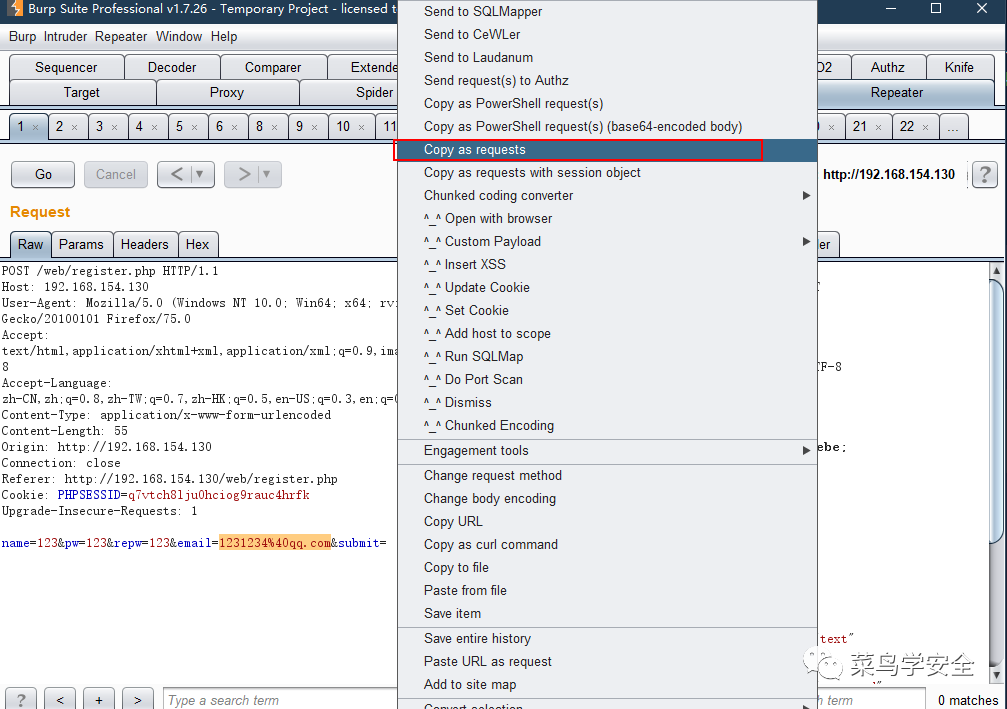Image resolution: width=1007 pixels, height=709 pixels.
Task: Open the Decoder tab
Action: point(172,67)
